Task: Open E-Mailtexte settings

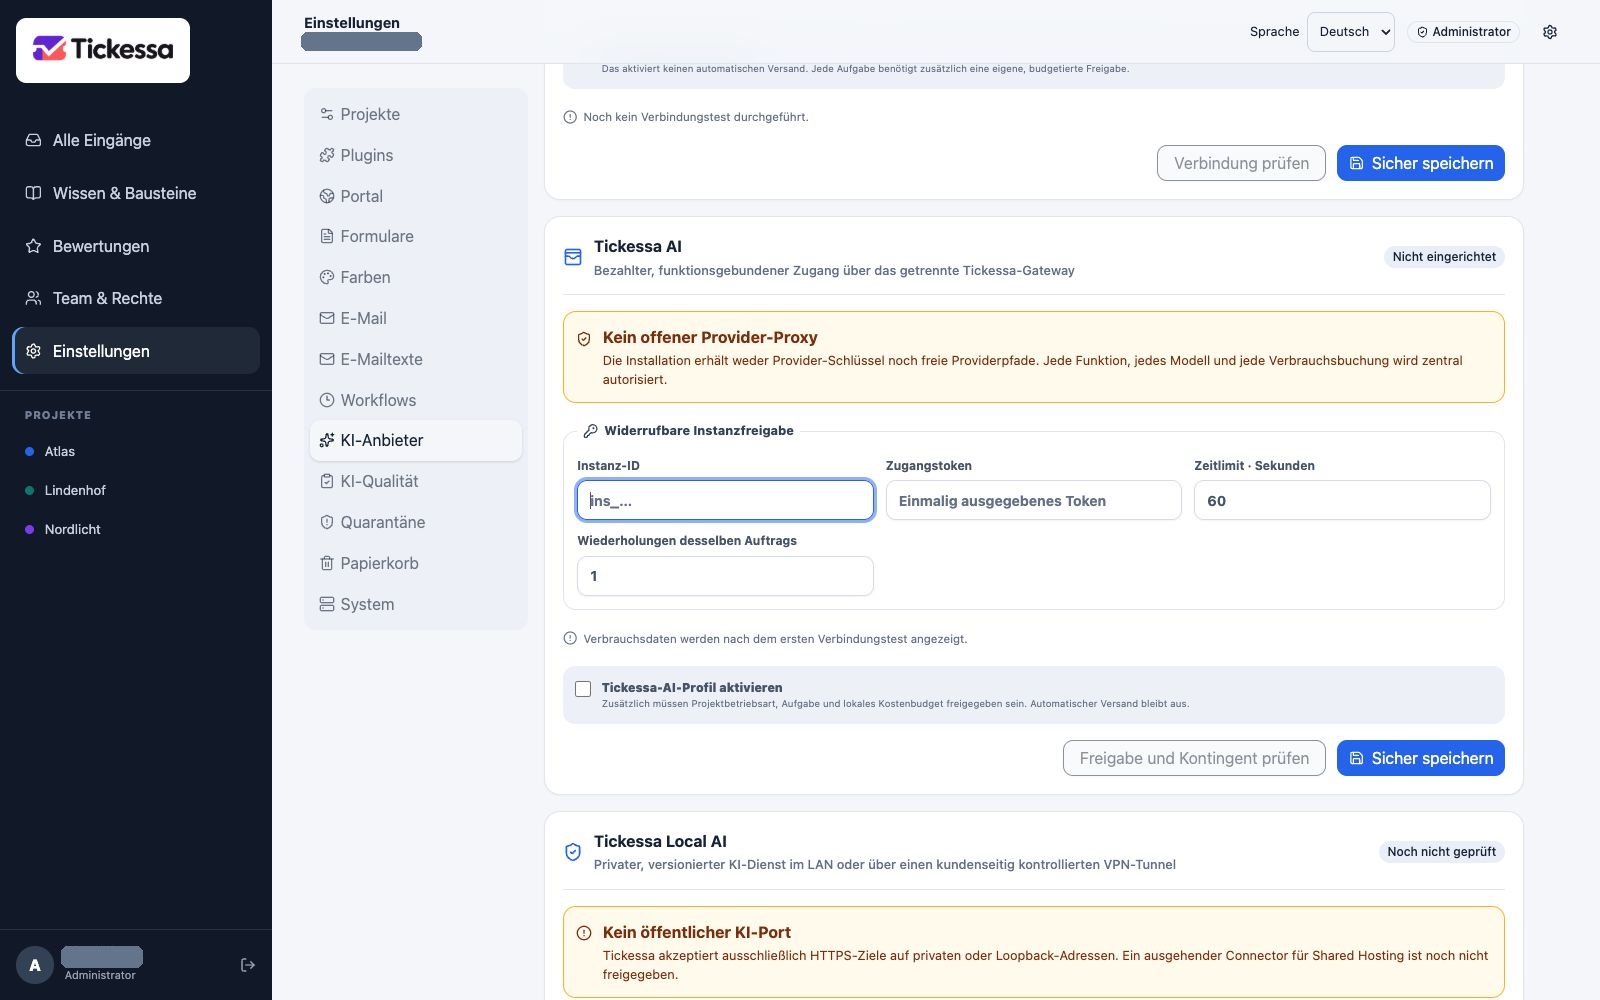Action: point(416,359)
